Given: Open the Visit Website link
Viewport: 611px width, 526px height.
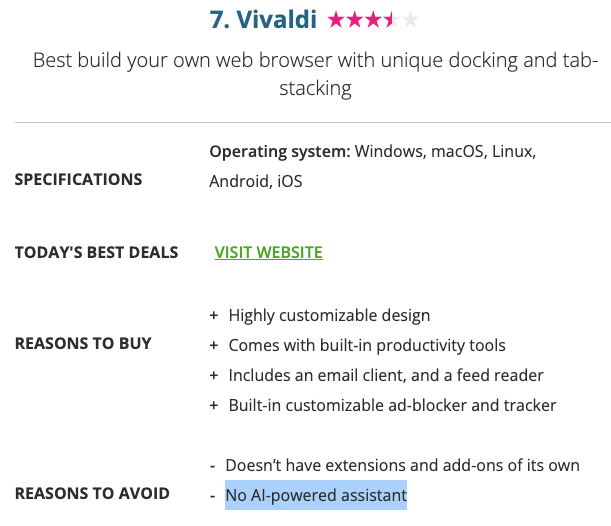Looking at the screenshot, I should click(x=268, y=252).
